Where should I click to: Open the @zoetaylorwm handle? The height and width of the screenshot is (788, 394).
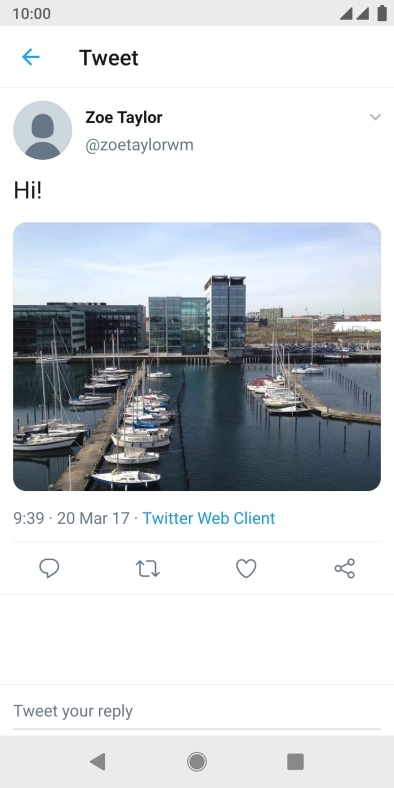139,145
